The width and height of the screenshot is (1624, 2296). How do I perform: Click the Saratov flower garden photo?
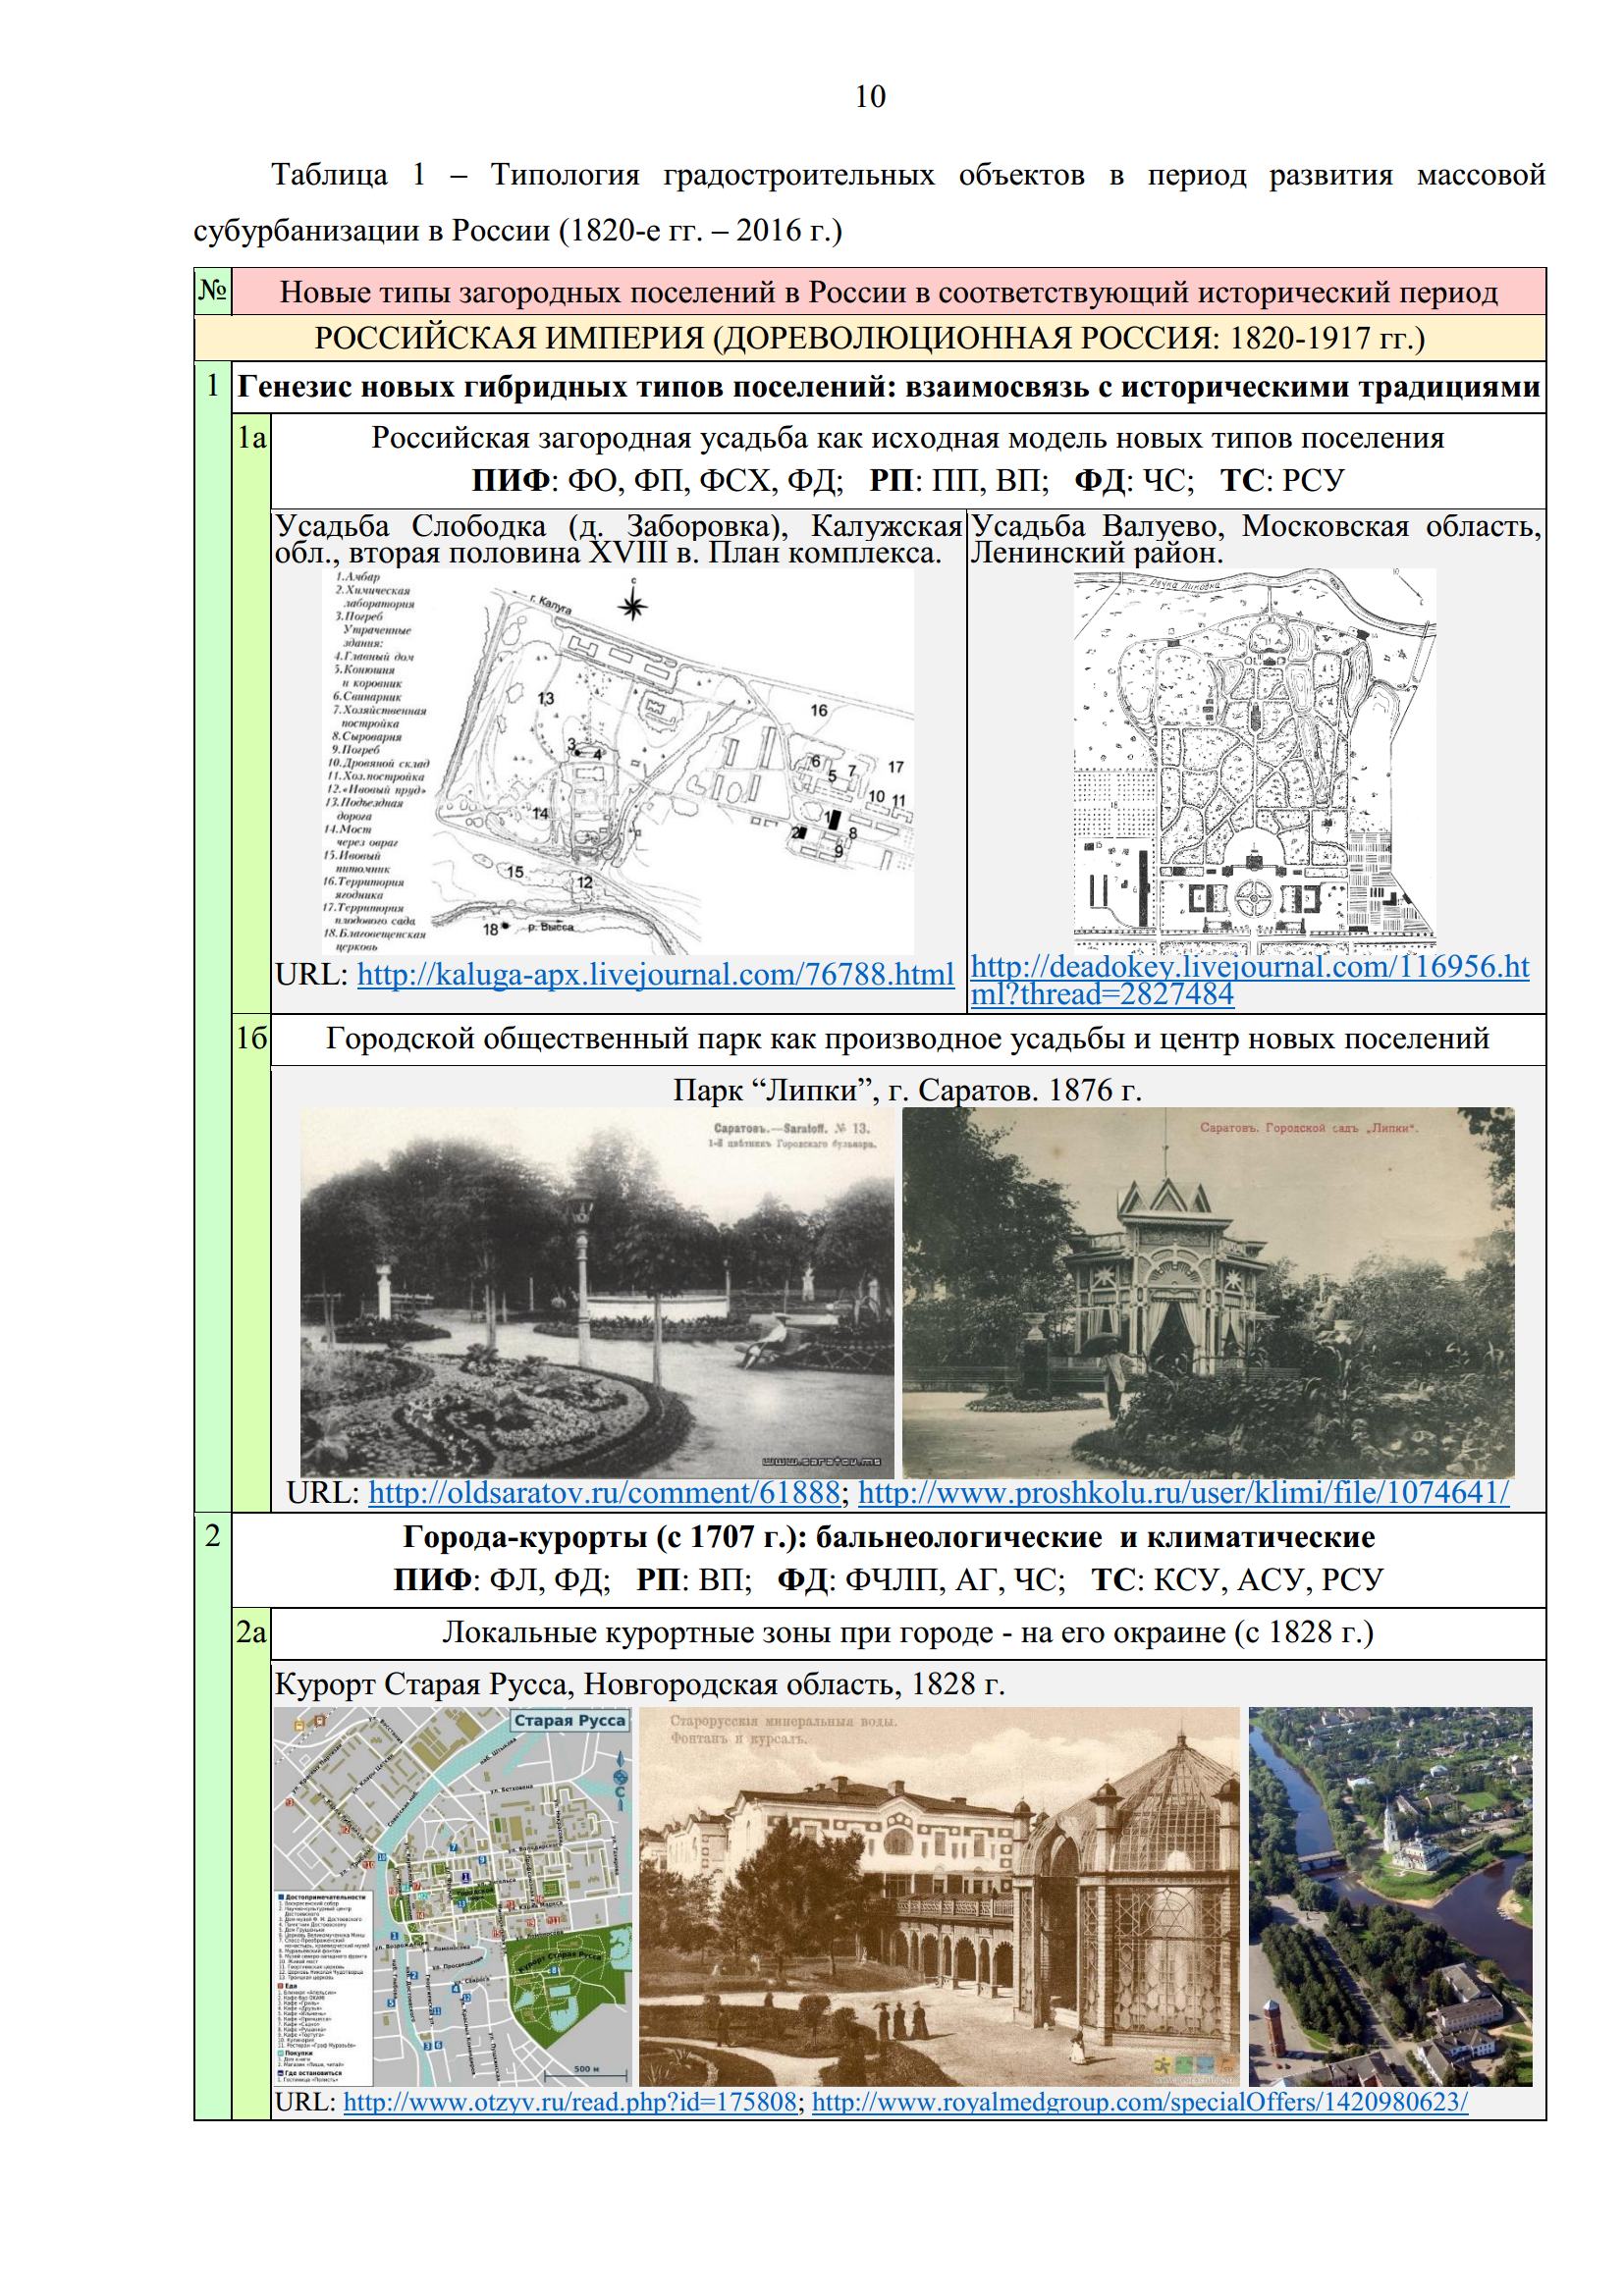click(597, 1293)
